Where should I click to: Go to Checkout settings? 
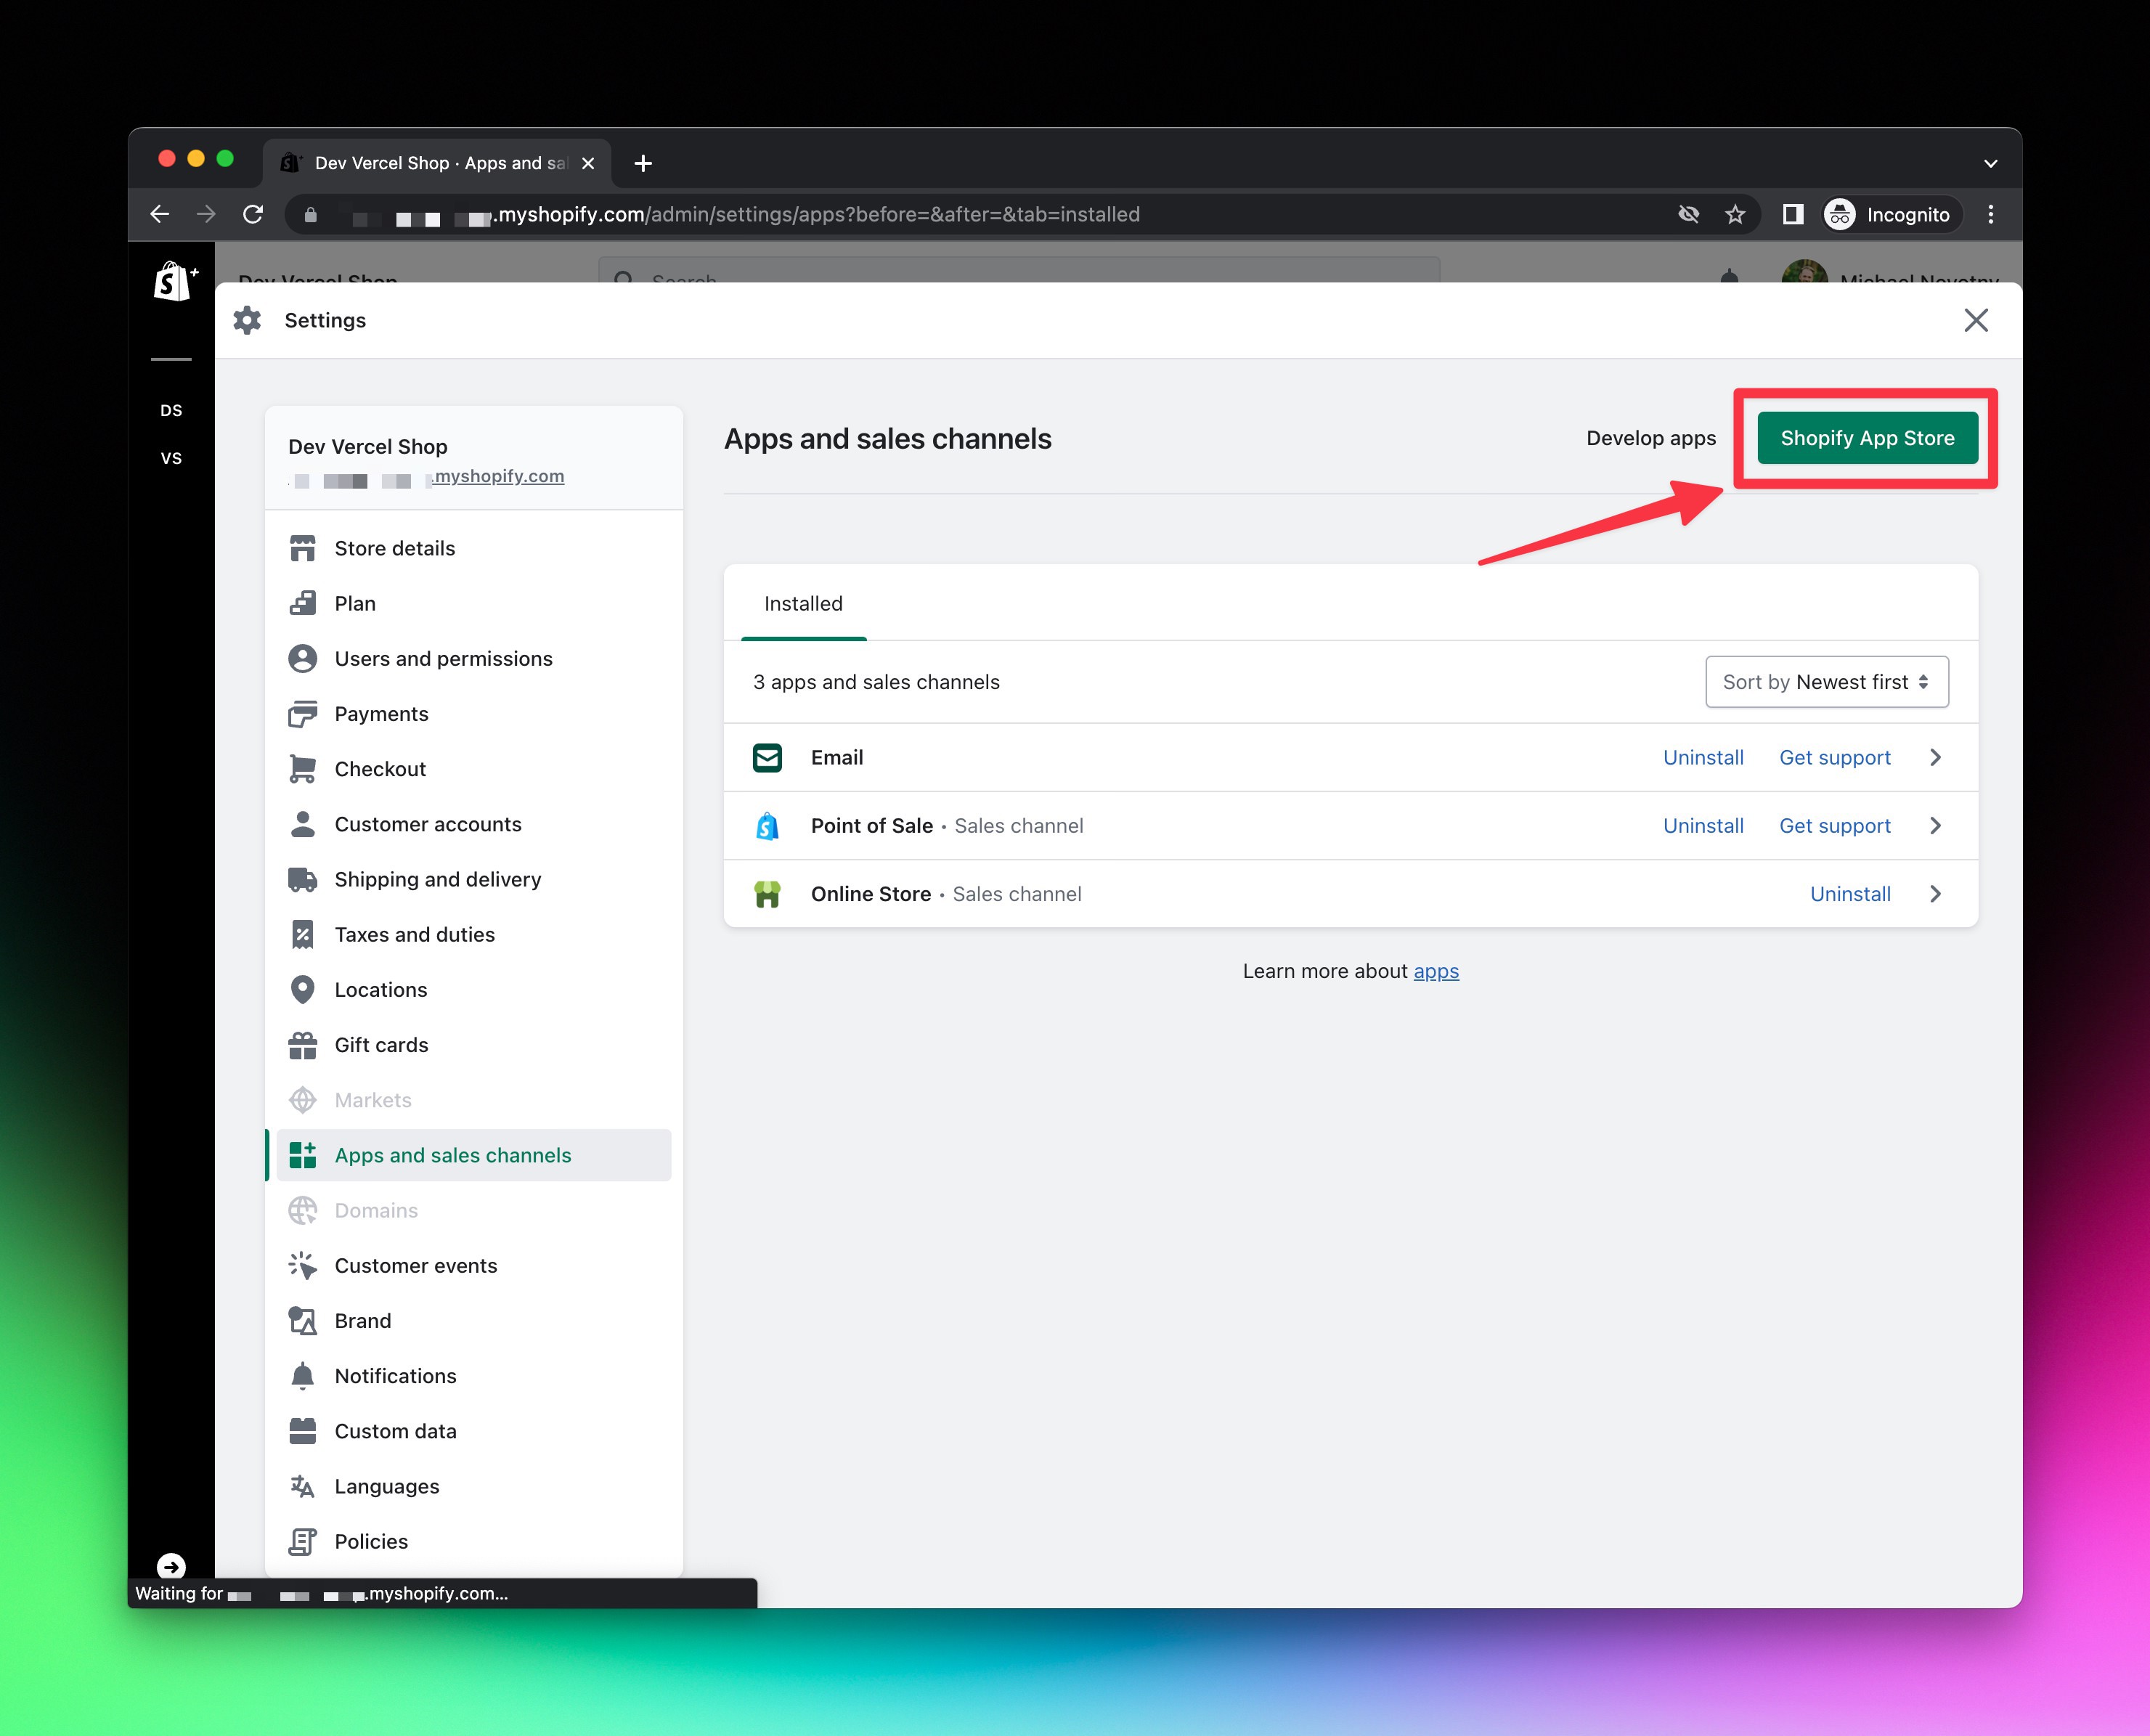click(474, 769)
